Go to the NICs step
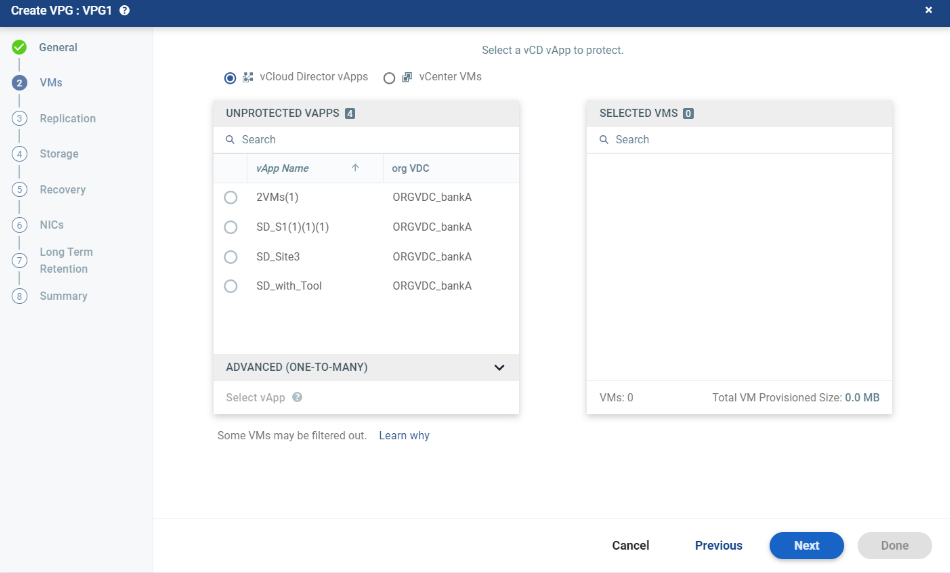Screen dimensions: 950x573 pos(51,225)
